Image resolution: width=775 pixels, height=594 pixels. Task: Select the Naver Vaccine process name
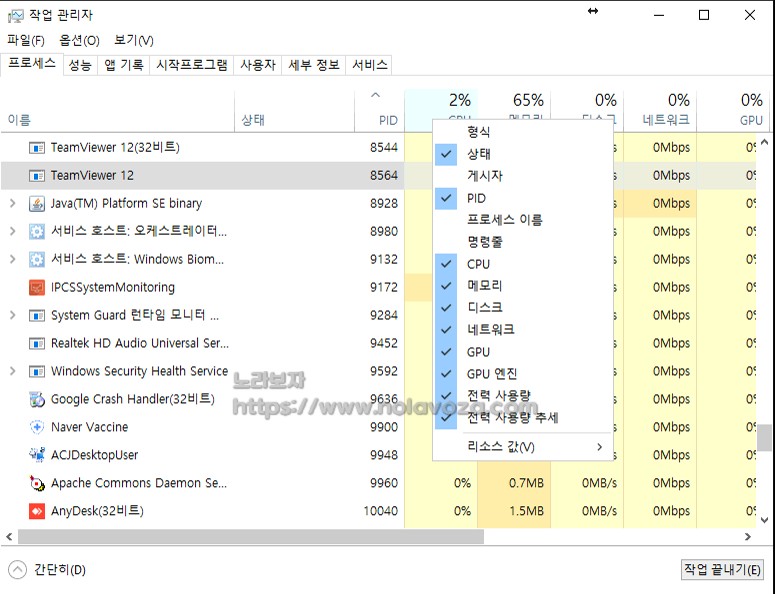tap(89, 427)
